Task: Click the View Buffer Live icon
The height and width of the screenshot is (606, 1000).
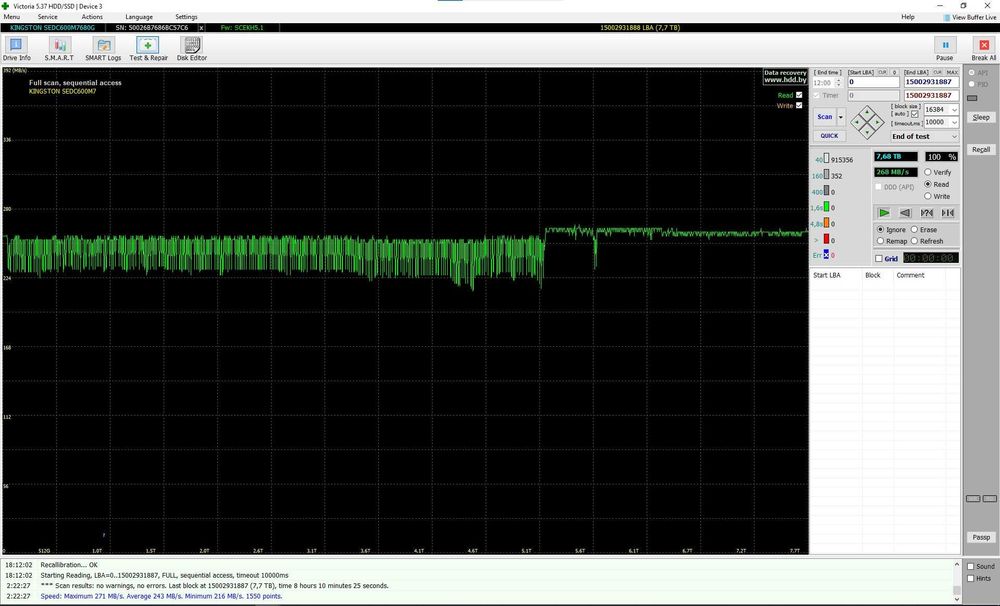Action: click(947, 17)
